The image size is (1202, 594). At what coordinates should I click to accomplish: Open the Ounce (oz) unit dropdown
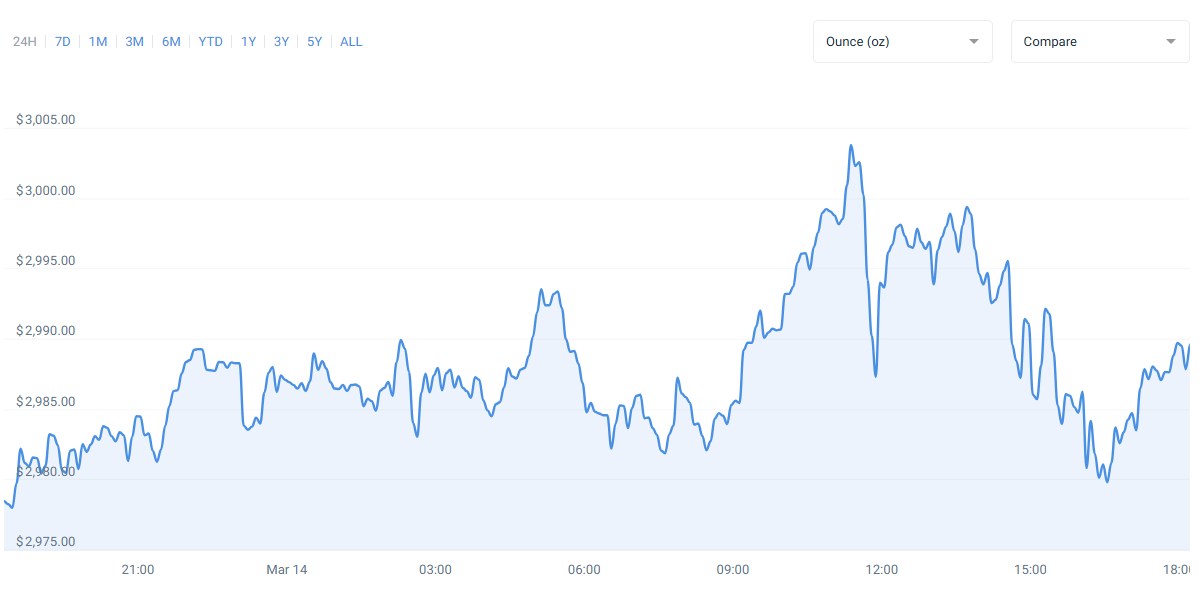coord(901,41)
